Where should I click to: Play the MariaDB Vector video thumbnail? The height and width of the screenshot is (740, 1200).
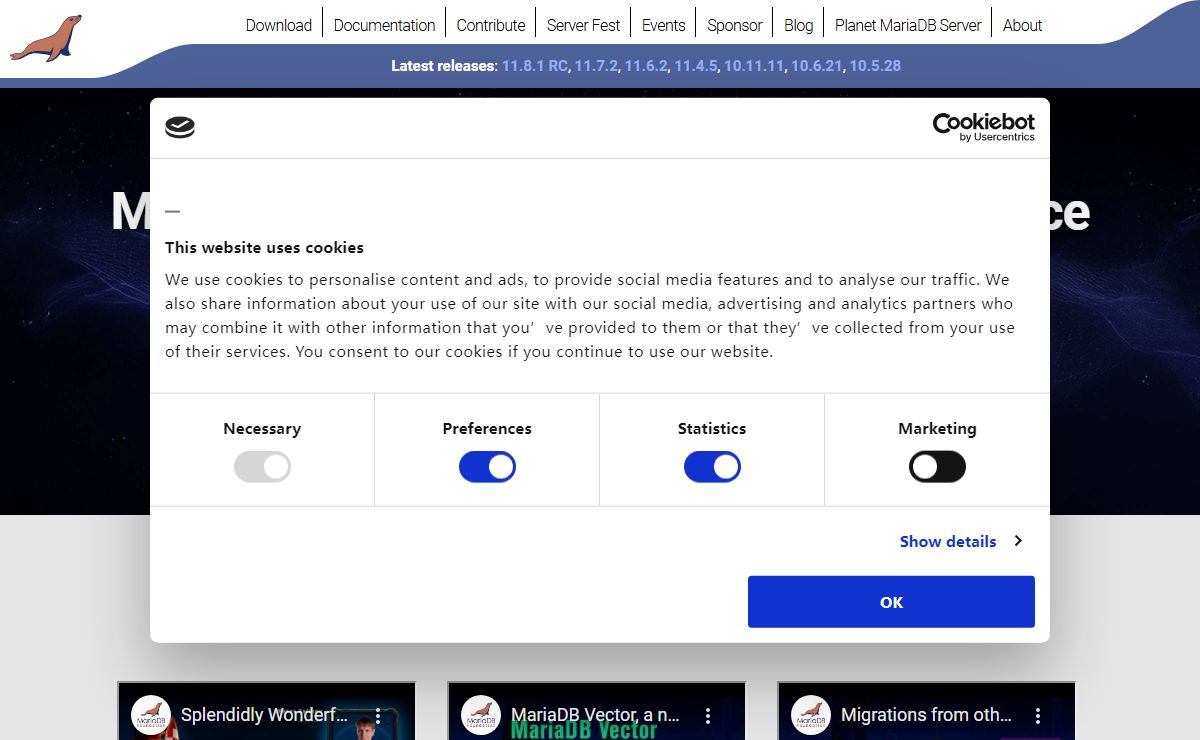pyautogui.click(x=596, y=712)
